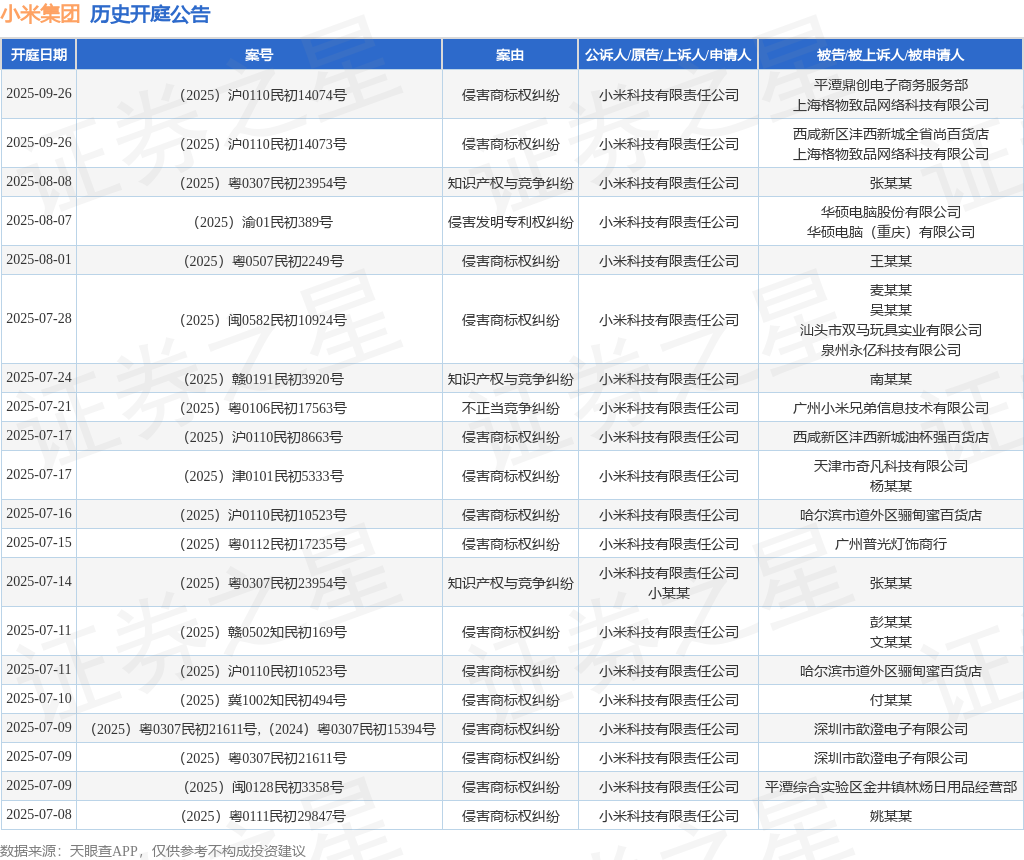
Task: Click defendant 麦某某
Action: 891,291
